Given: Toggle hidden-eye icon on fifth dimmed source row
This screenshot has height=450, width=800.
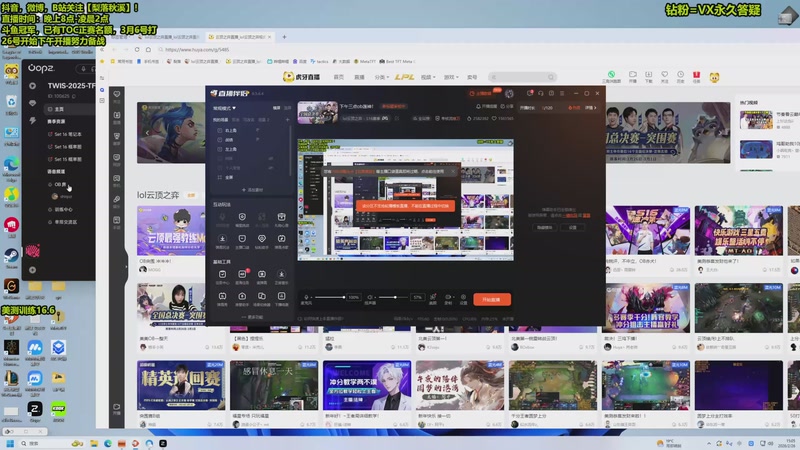Looking at the screenshot, I should (270, 168).
